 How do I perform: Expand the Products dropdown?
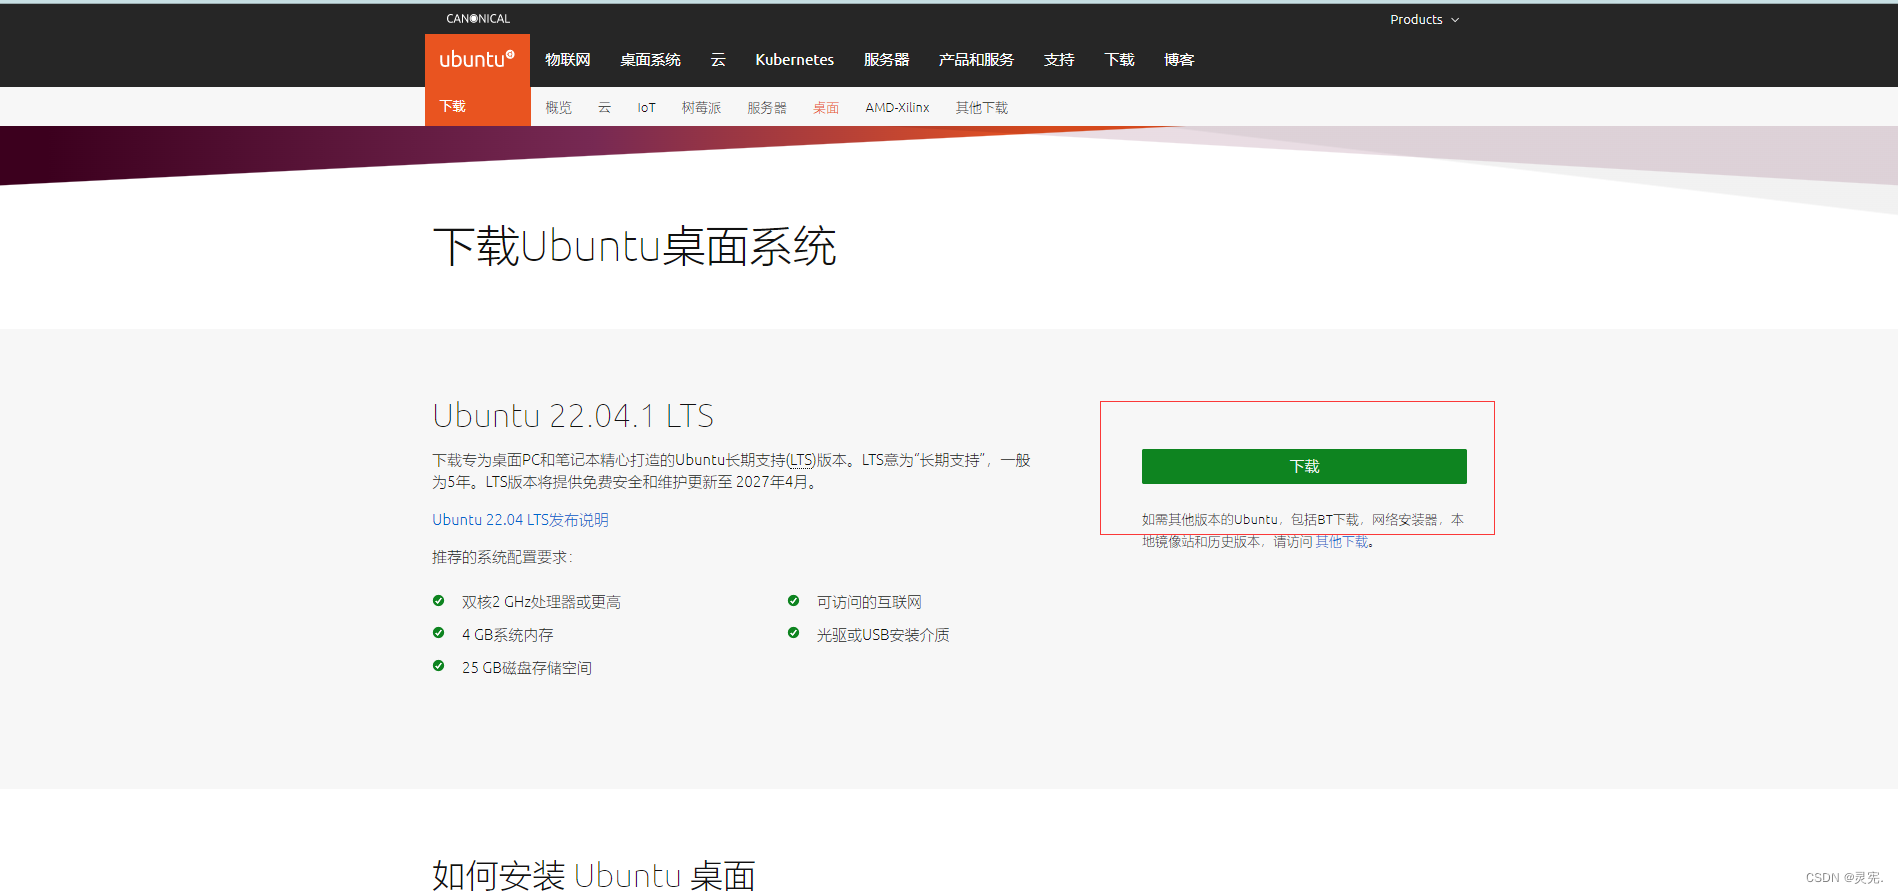coord(1424,19)
